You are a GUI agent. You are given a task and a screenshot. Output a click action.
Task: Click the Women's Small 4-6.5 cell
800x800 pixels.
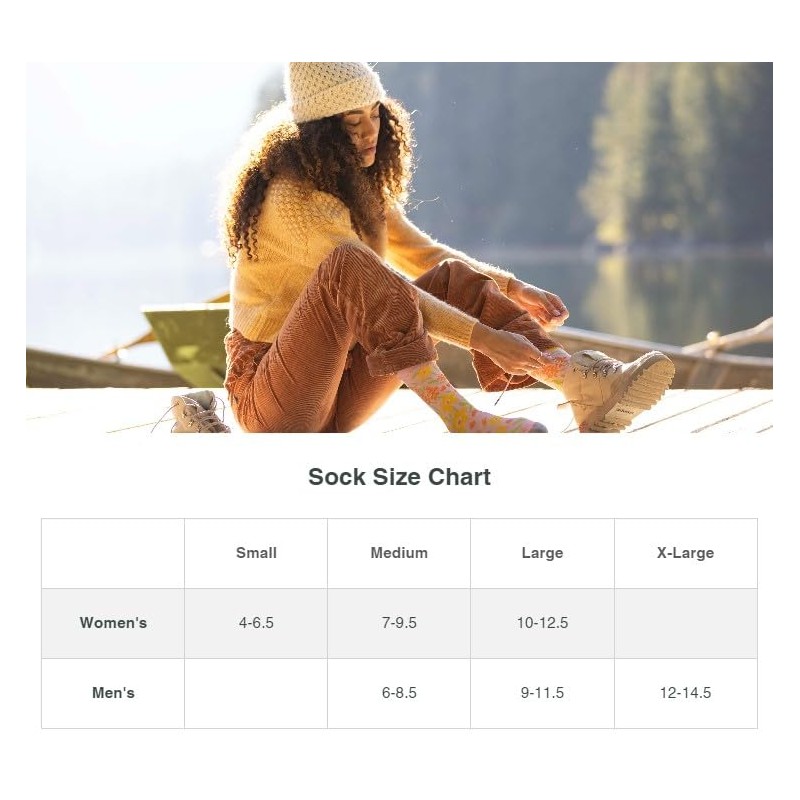pyautogui.click(x=256, y=623)
